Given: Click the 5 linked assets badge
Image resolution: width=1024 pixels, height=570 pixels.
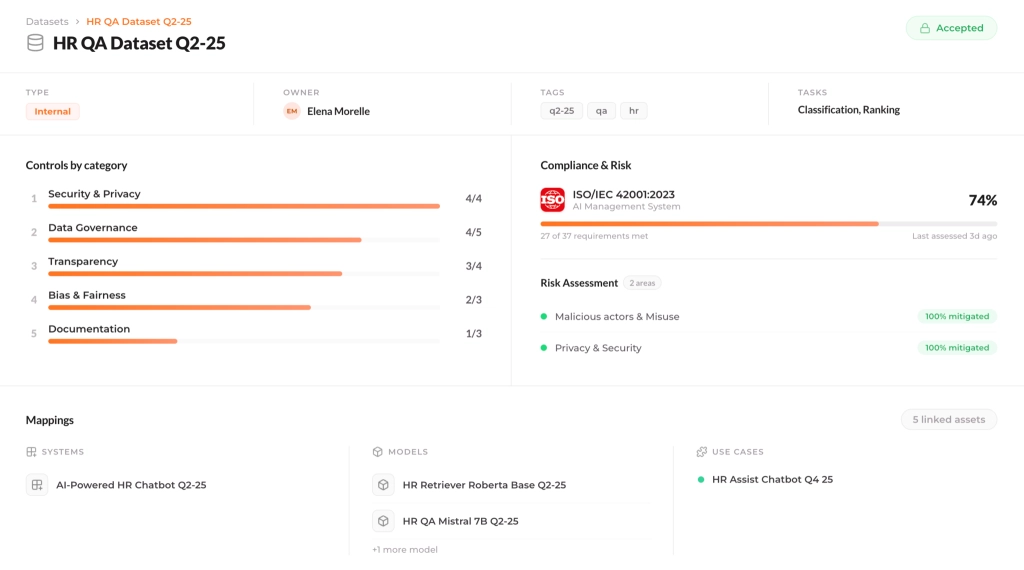Looking at the screenshot, I should click(948, 420).
